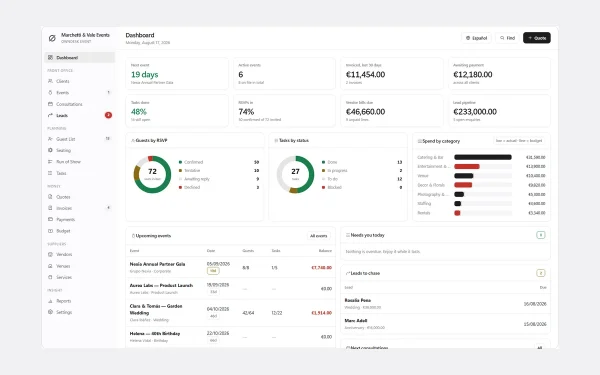Click the Done legend entry in Tasks
Viewport: 600px width, 375px height.
point(362,162)
